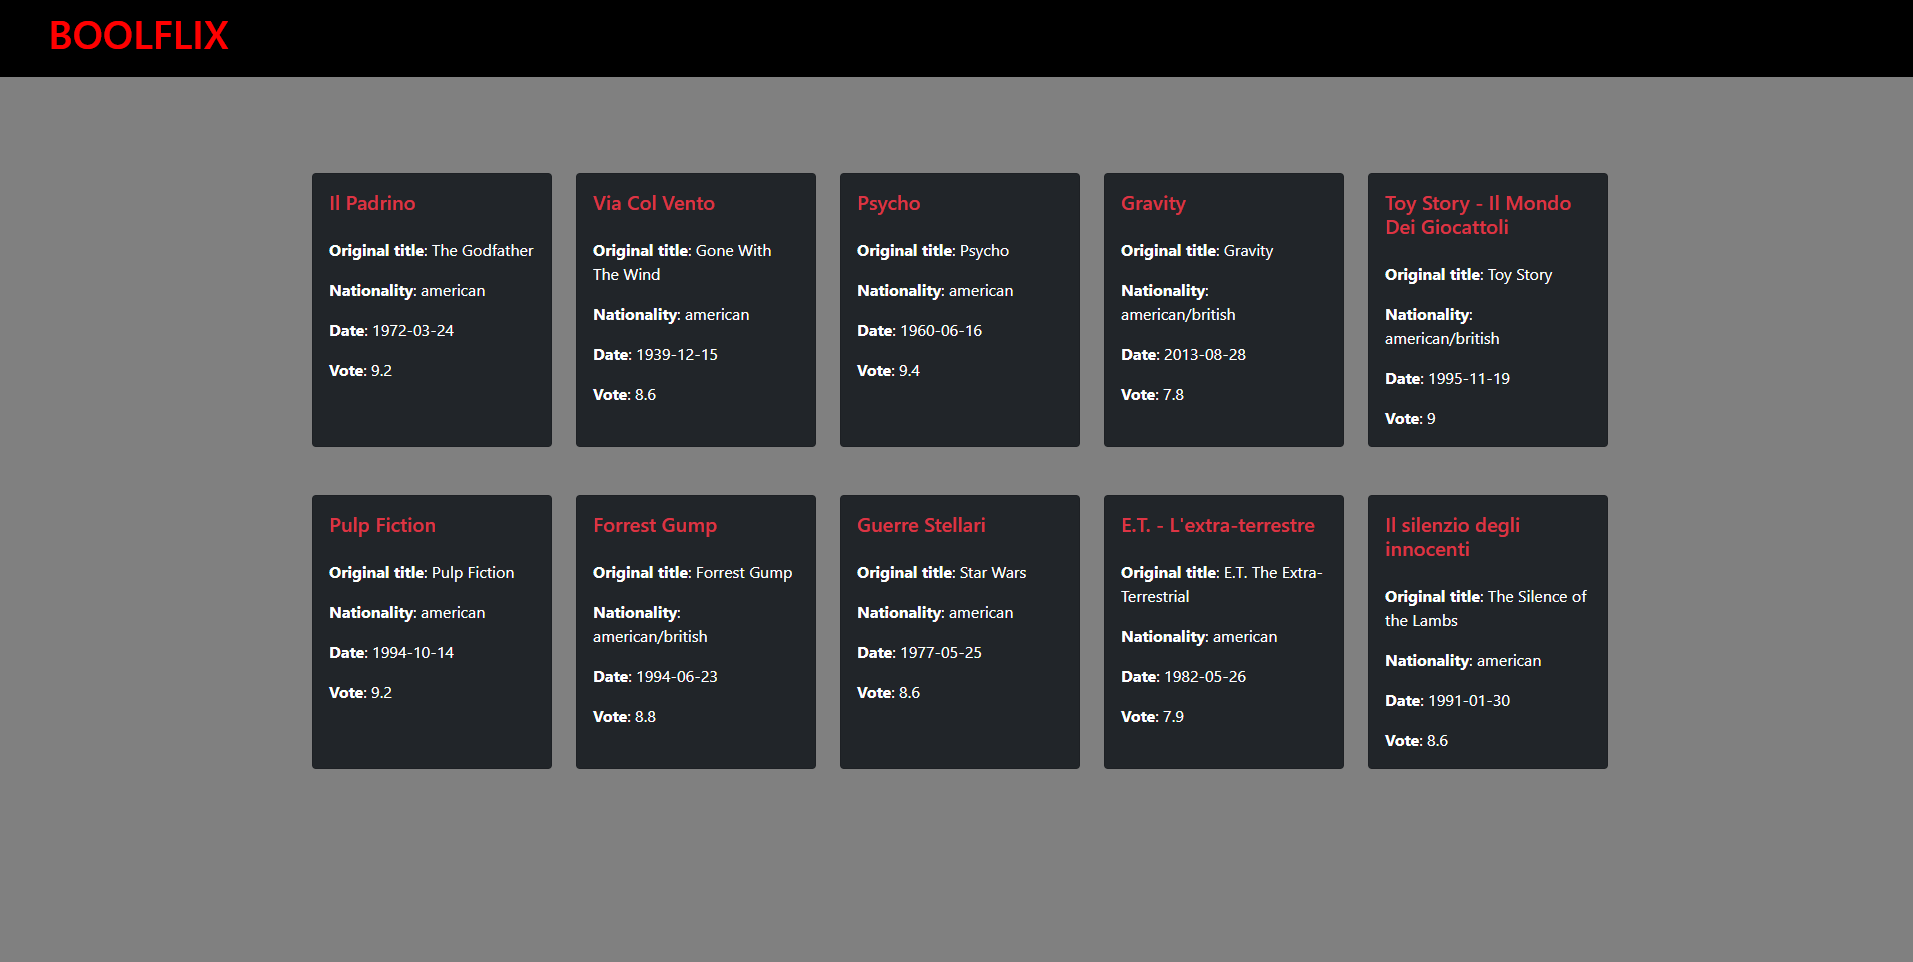The height and width of the screenshot is (962, 1913).
Task: Open the Guerre Stellari movie card
Action: 959,632
